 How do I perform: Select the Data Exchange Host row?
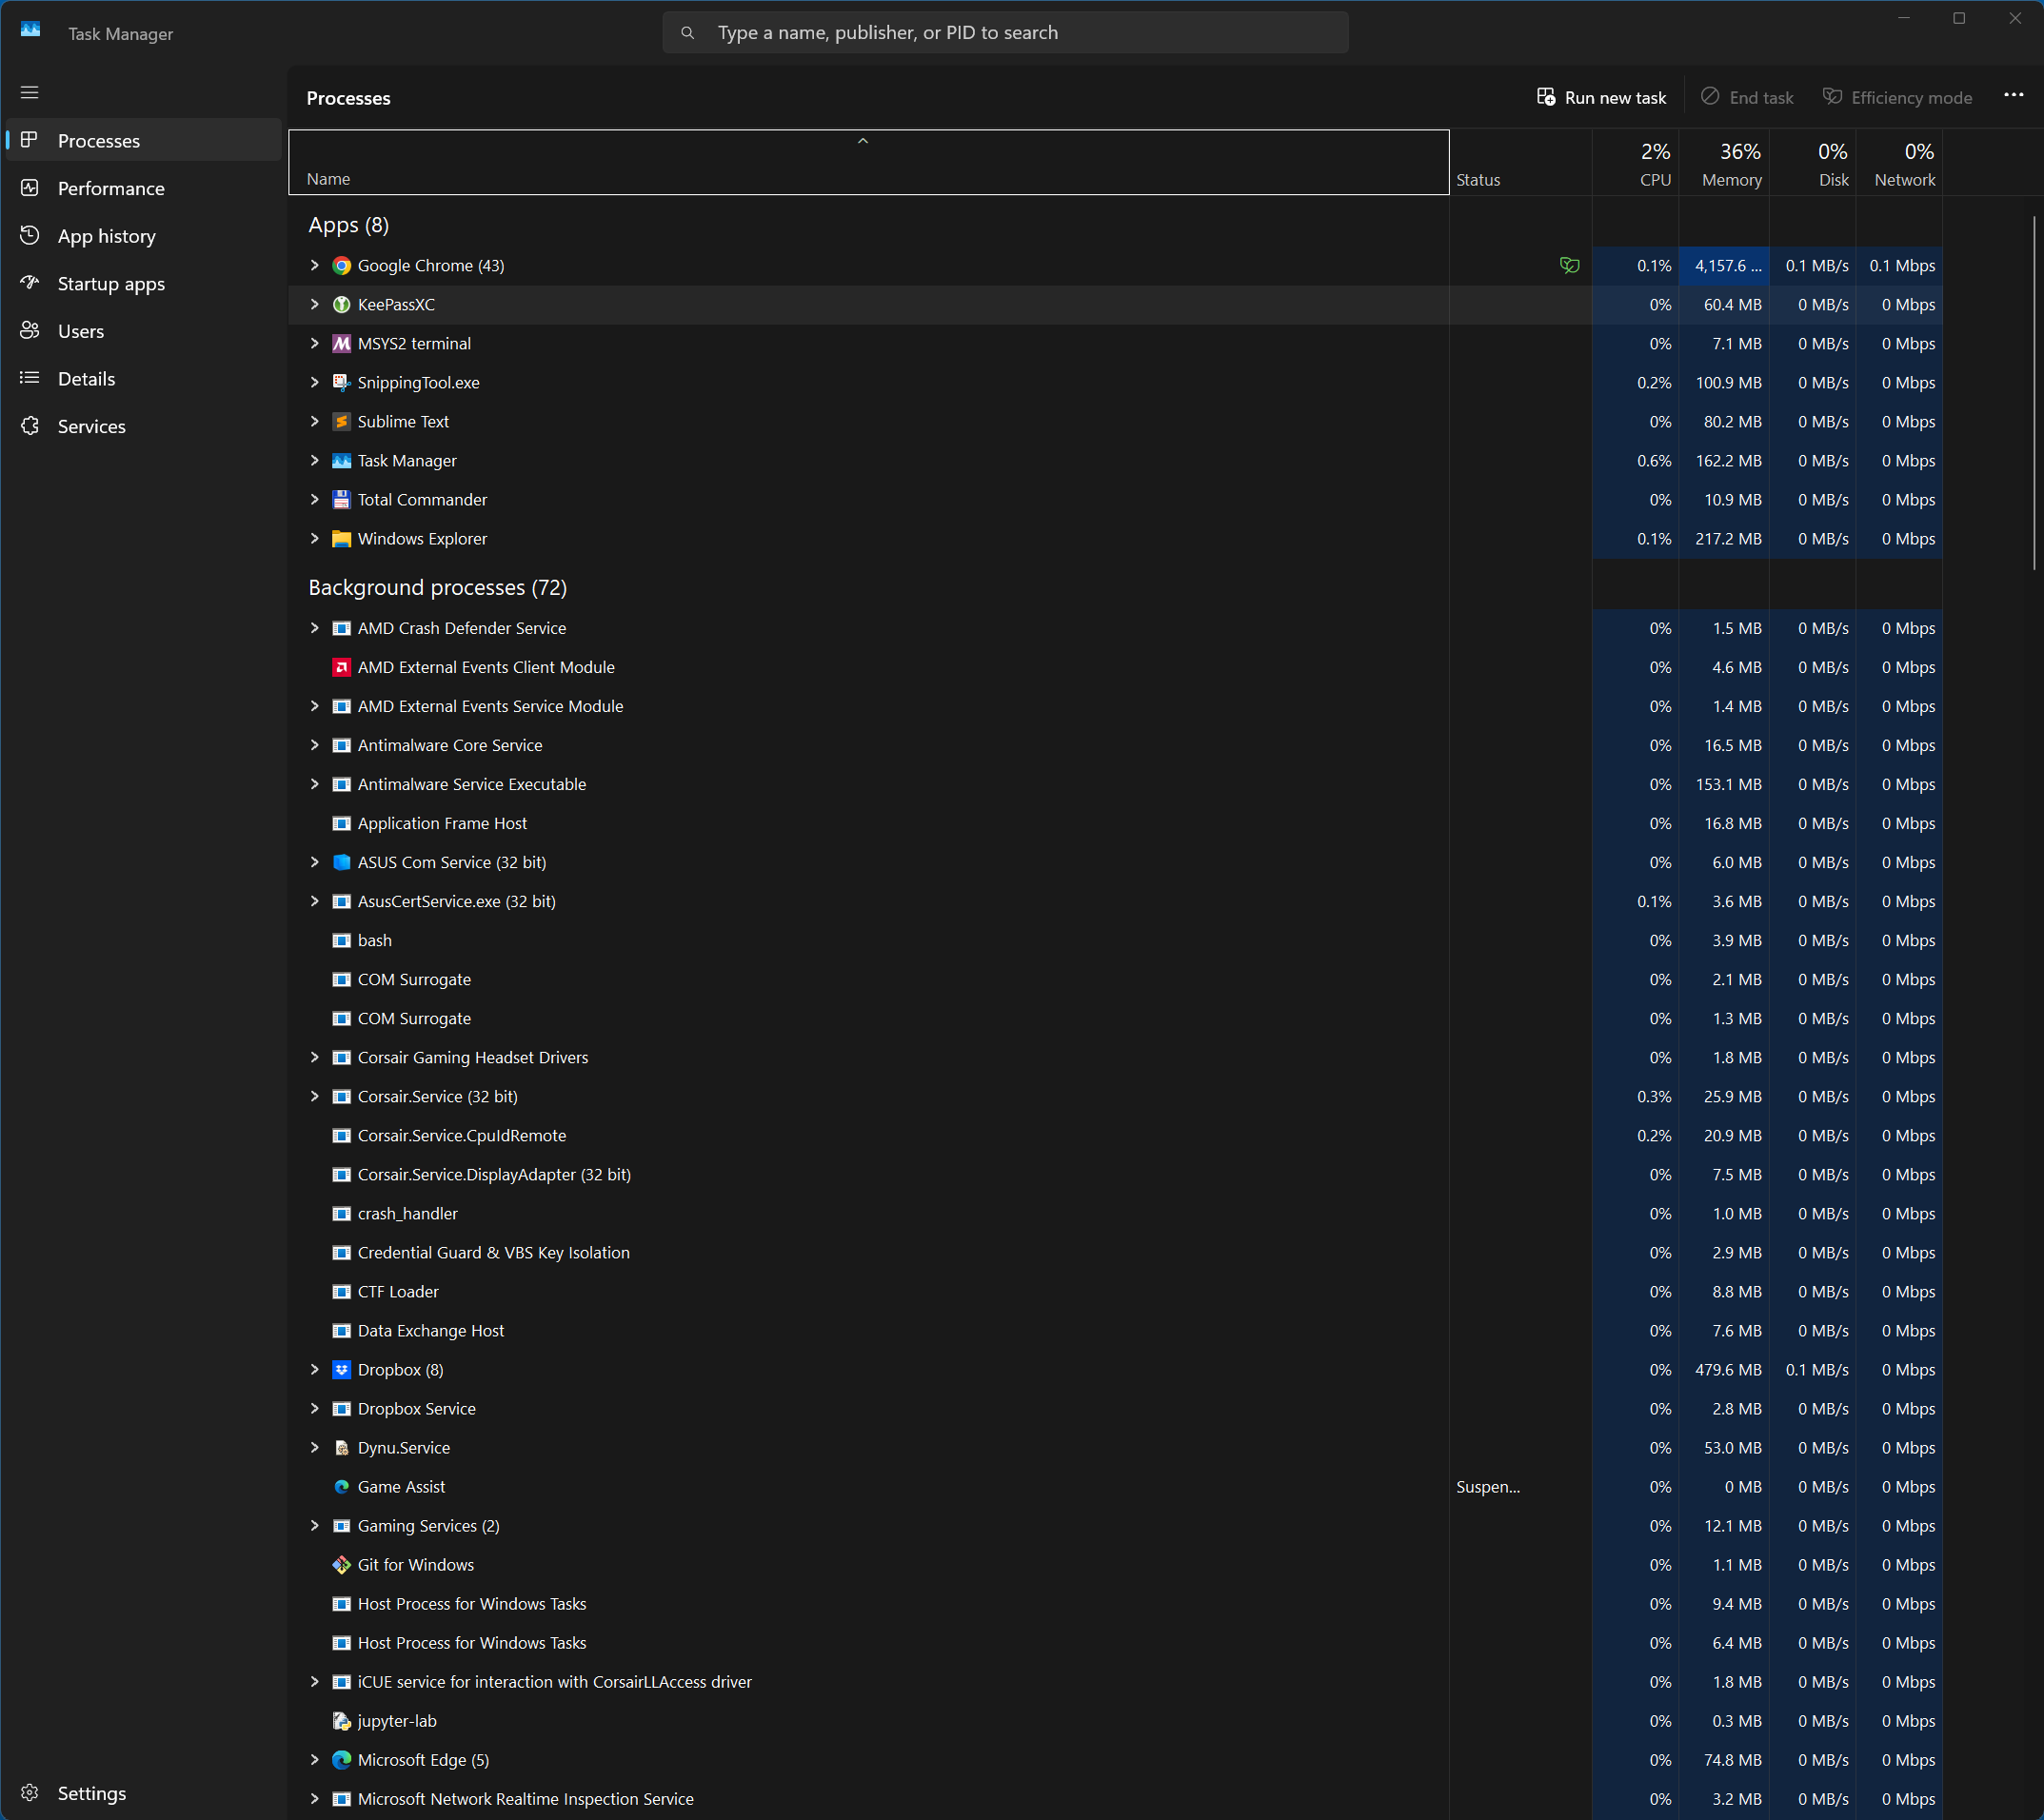pyautogui.click(x=1115, y=1331)
